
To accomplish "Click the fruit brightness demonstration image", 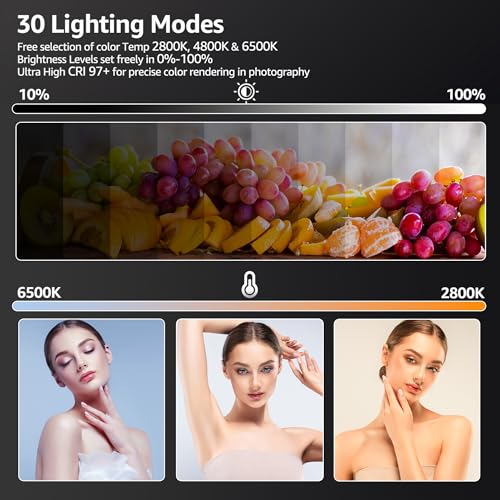I will tap(251, 191).
